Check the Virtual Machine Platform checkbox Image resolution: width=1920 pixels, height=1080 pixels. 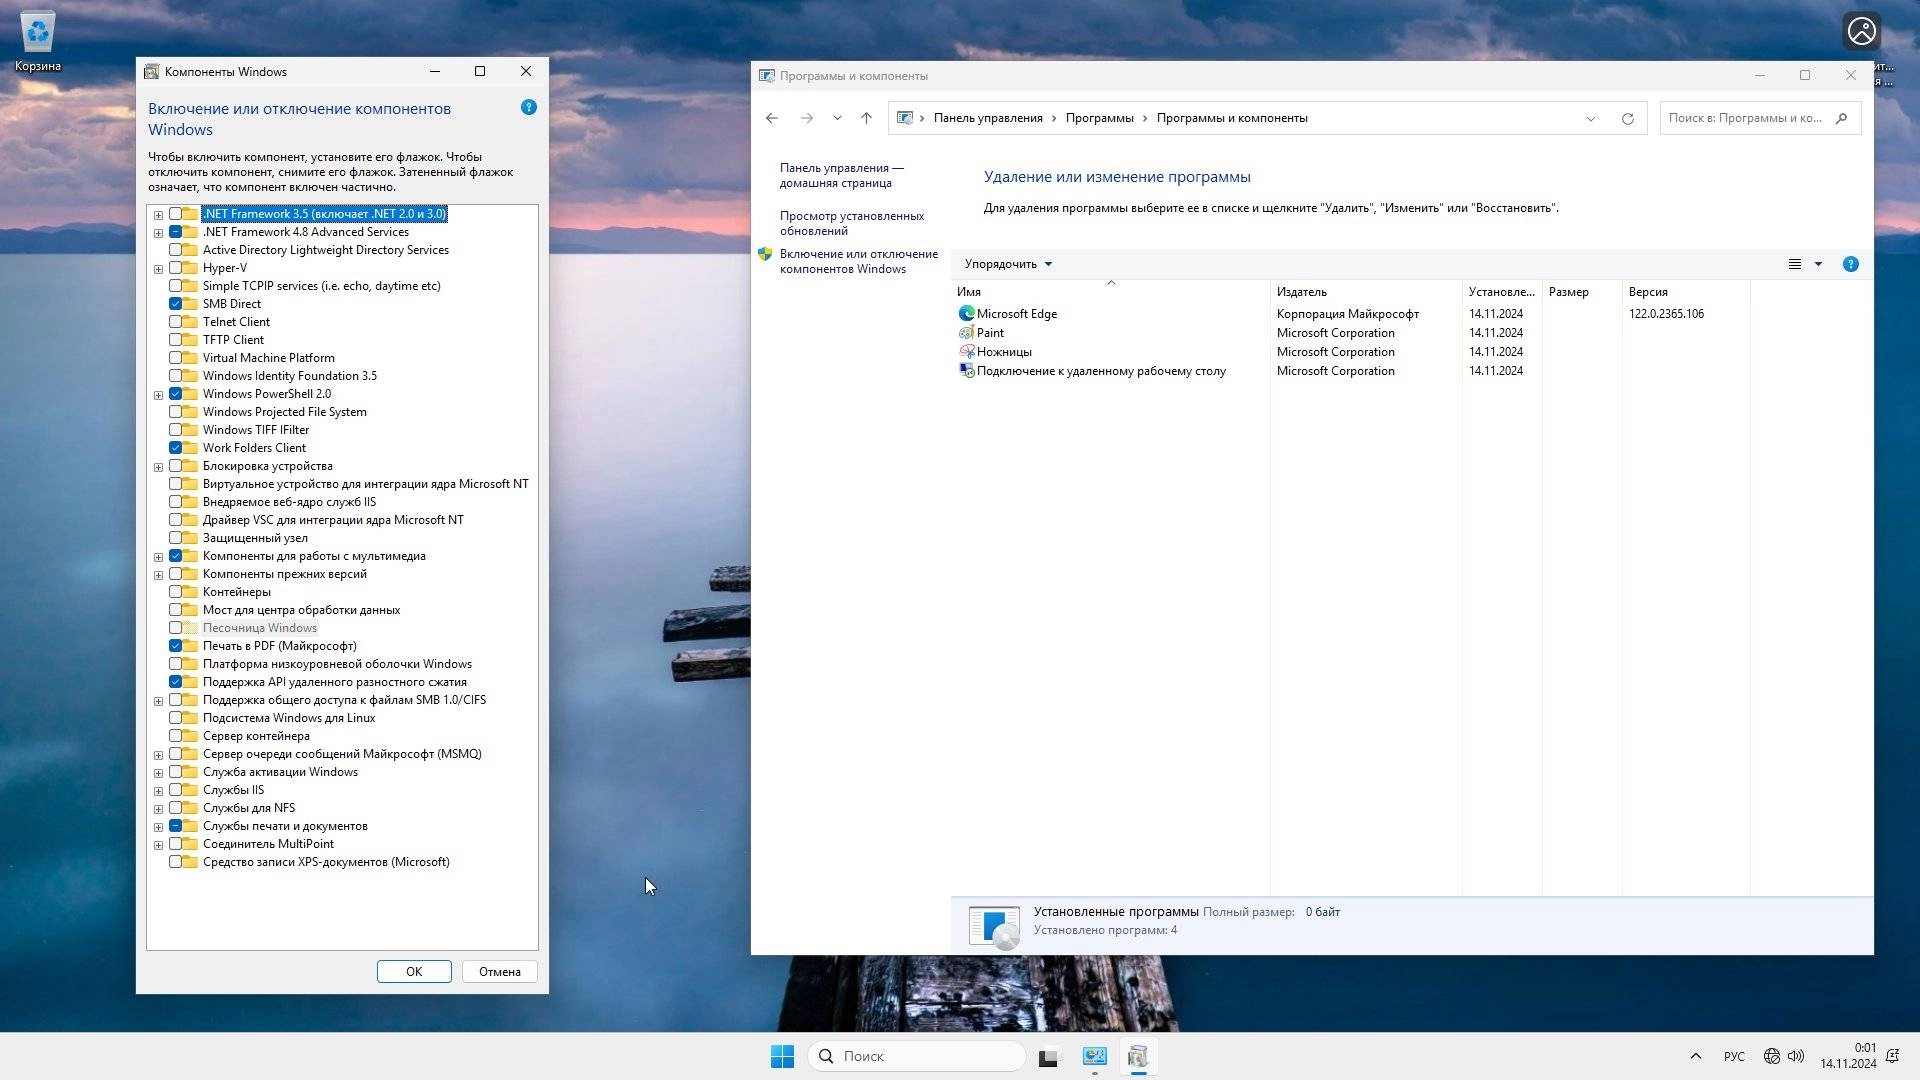[x=175, y=358]
